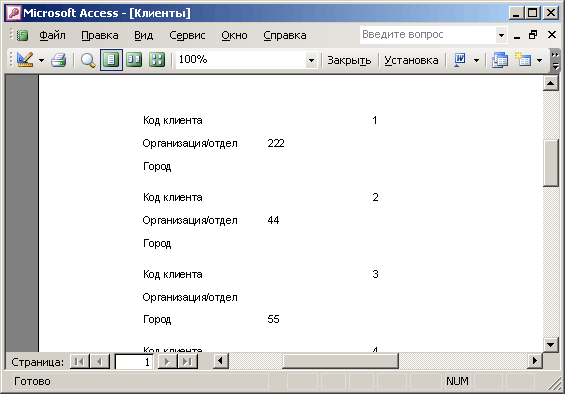This screenshot has height=394, width=565.
Task: Click horizontal scrollbar right arrow
Action: 535,361
